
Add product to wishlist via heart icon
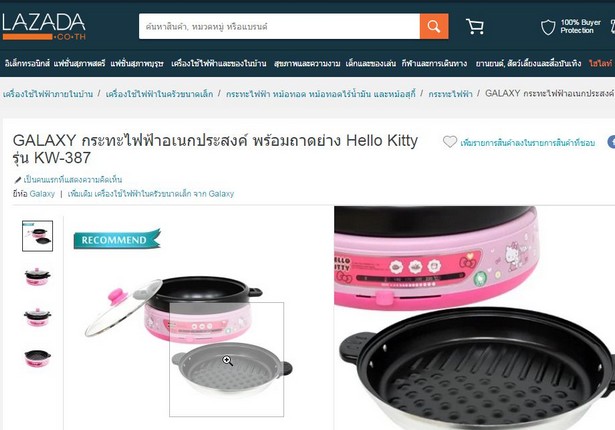(450, 142)
